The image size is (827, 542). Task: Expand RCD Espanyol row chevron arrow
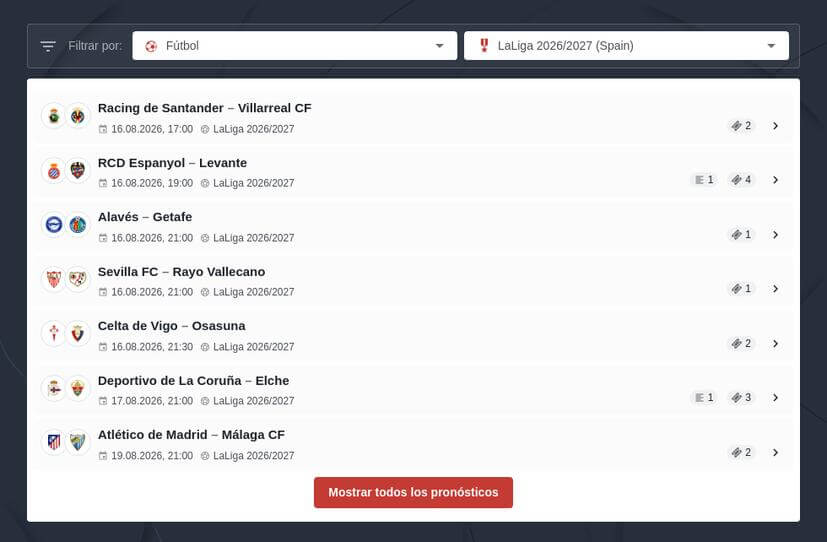point(775,180)
